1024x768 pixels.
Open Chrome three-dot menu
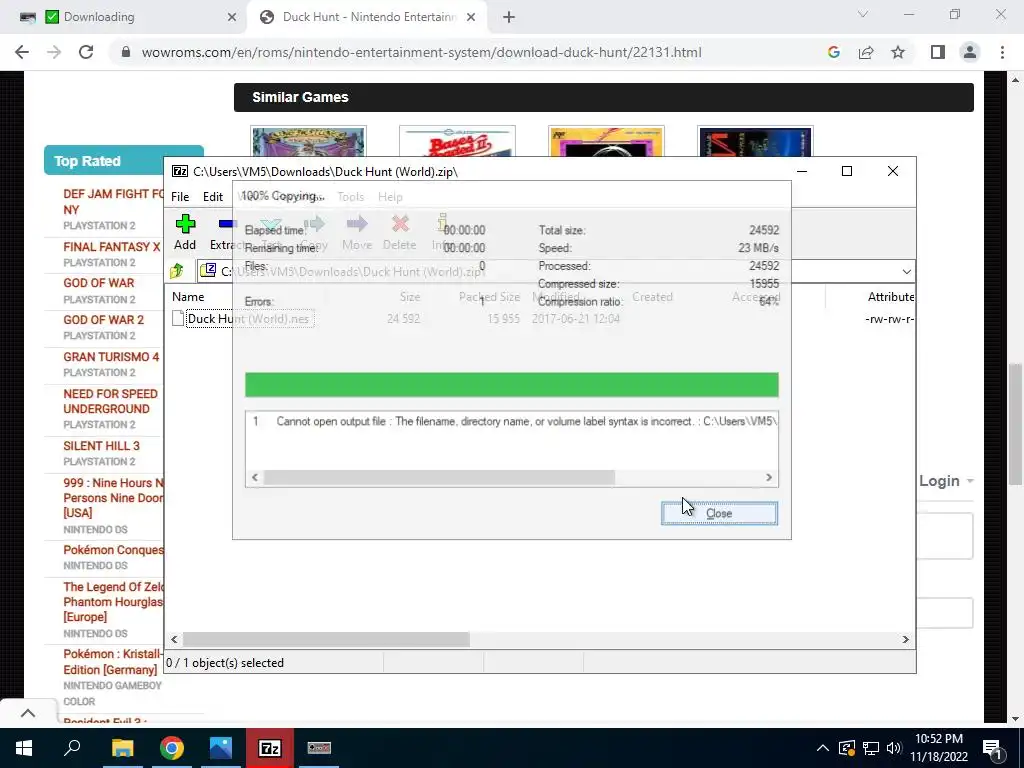tap(1002, 52)
